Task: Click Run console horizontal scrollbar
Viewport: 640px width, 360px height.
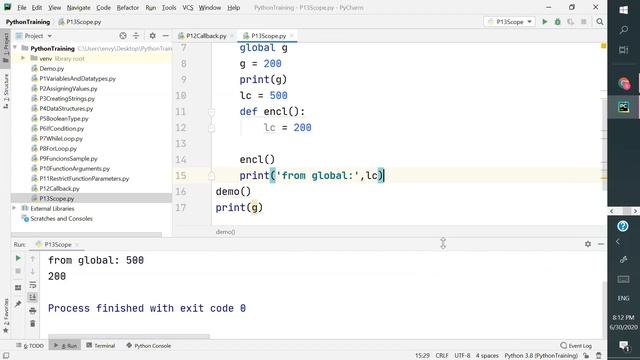Action: (x=129, y=336)
